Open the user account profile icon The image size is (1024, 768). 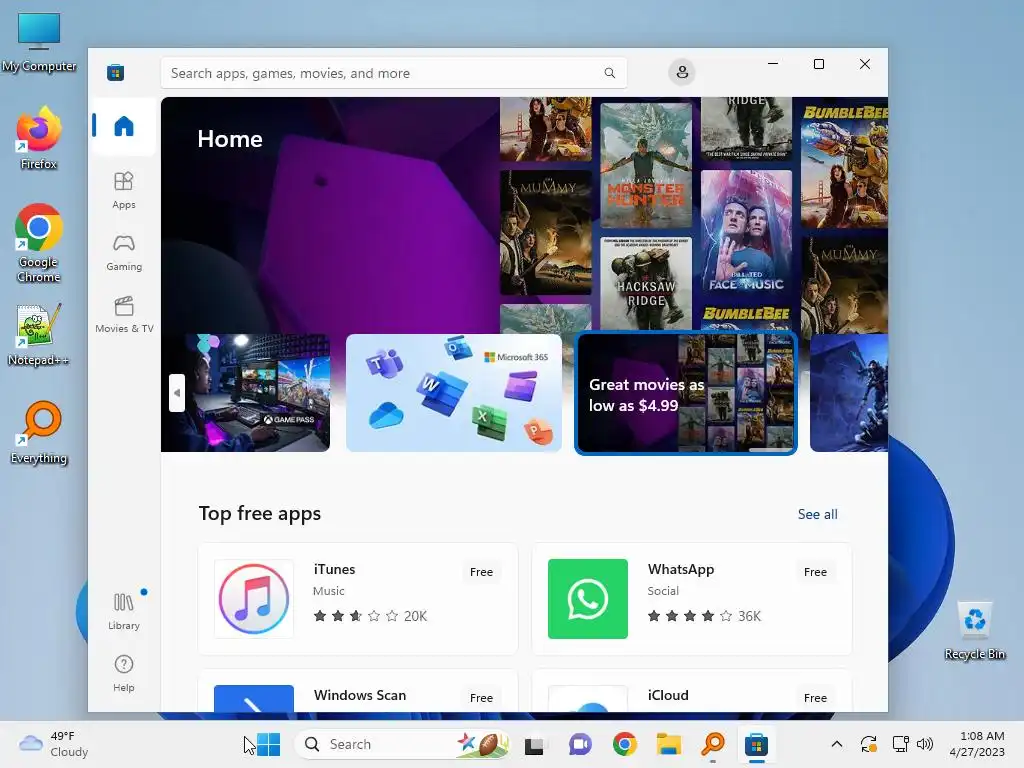pos(682,72)
